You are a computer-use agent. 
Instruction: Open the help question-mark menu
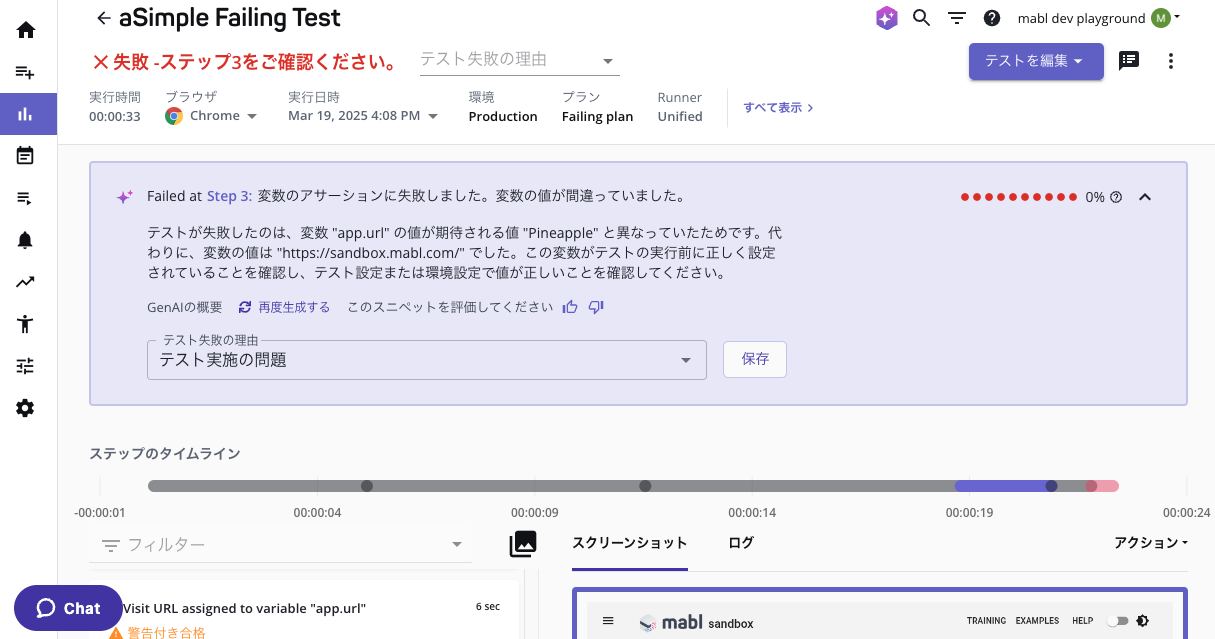992,17
